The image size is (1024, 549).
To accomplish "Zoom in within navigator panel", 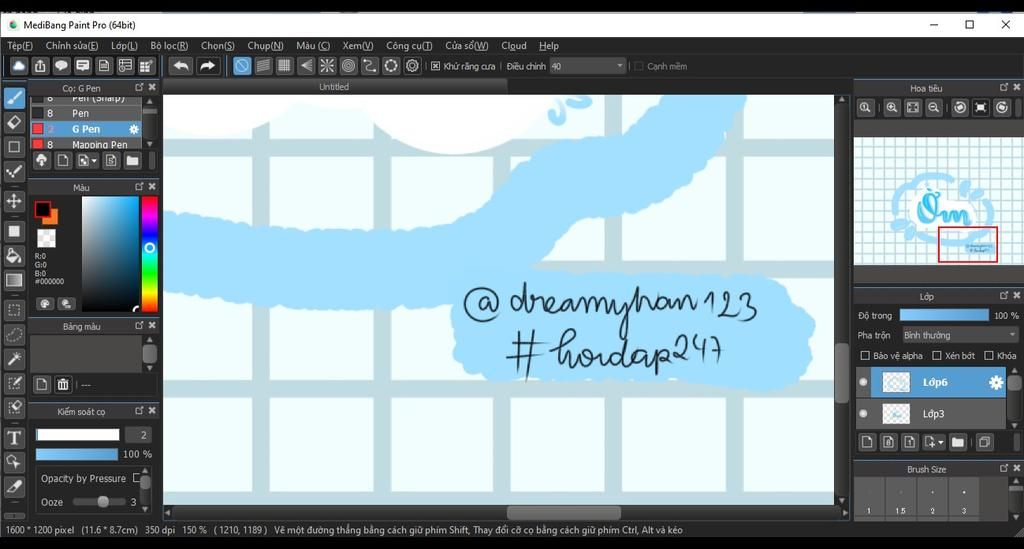I will [891, 108].
